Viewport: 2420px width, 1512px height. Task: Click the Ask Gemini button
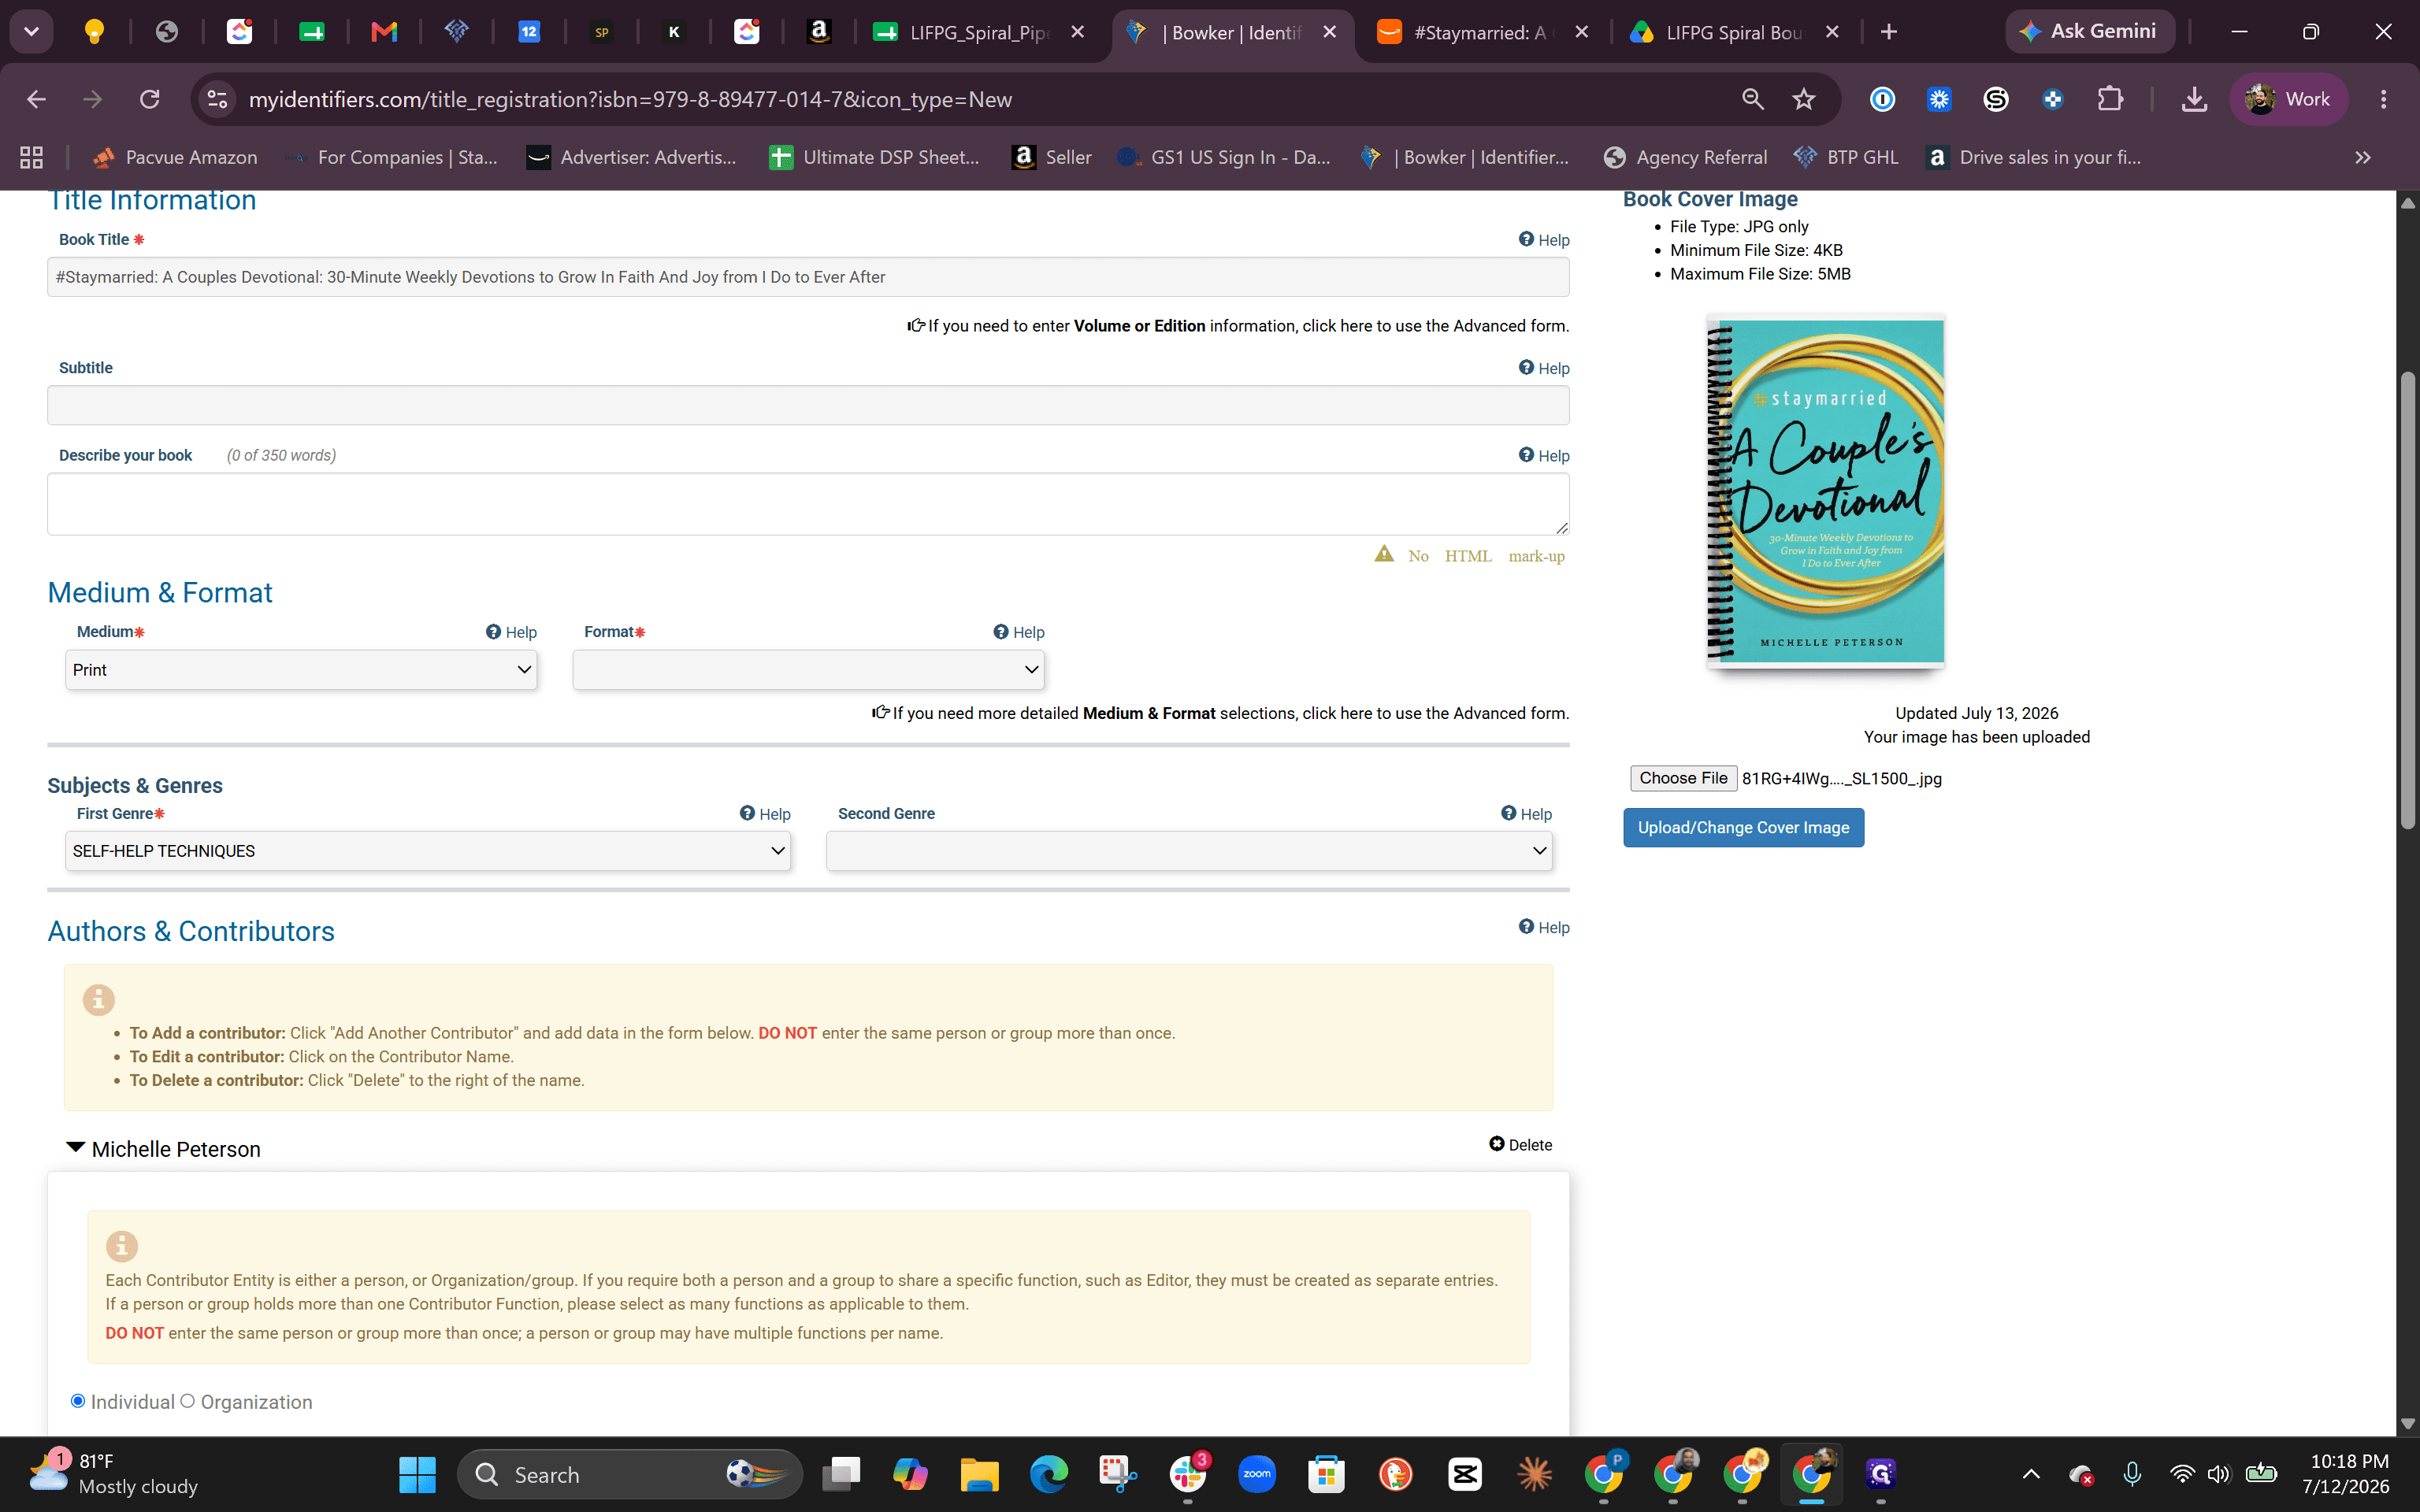[2089, 32]
